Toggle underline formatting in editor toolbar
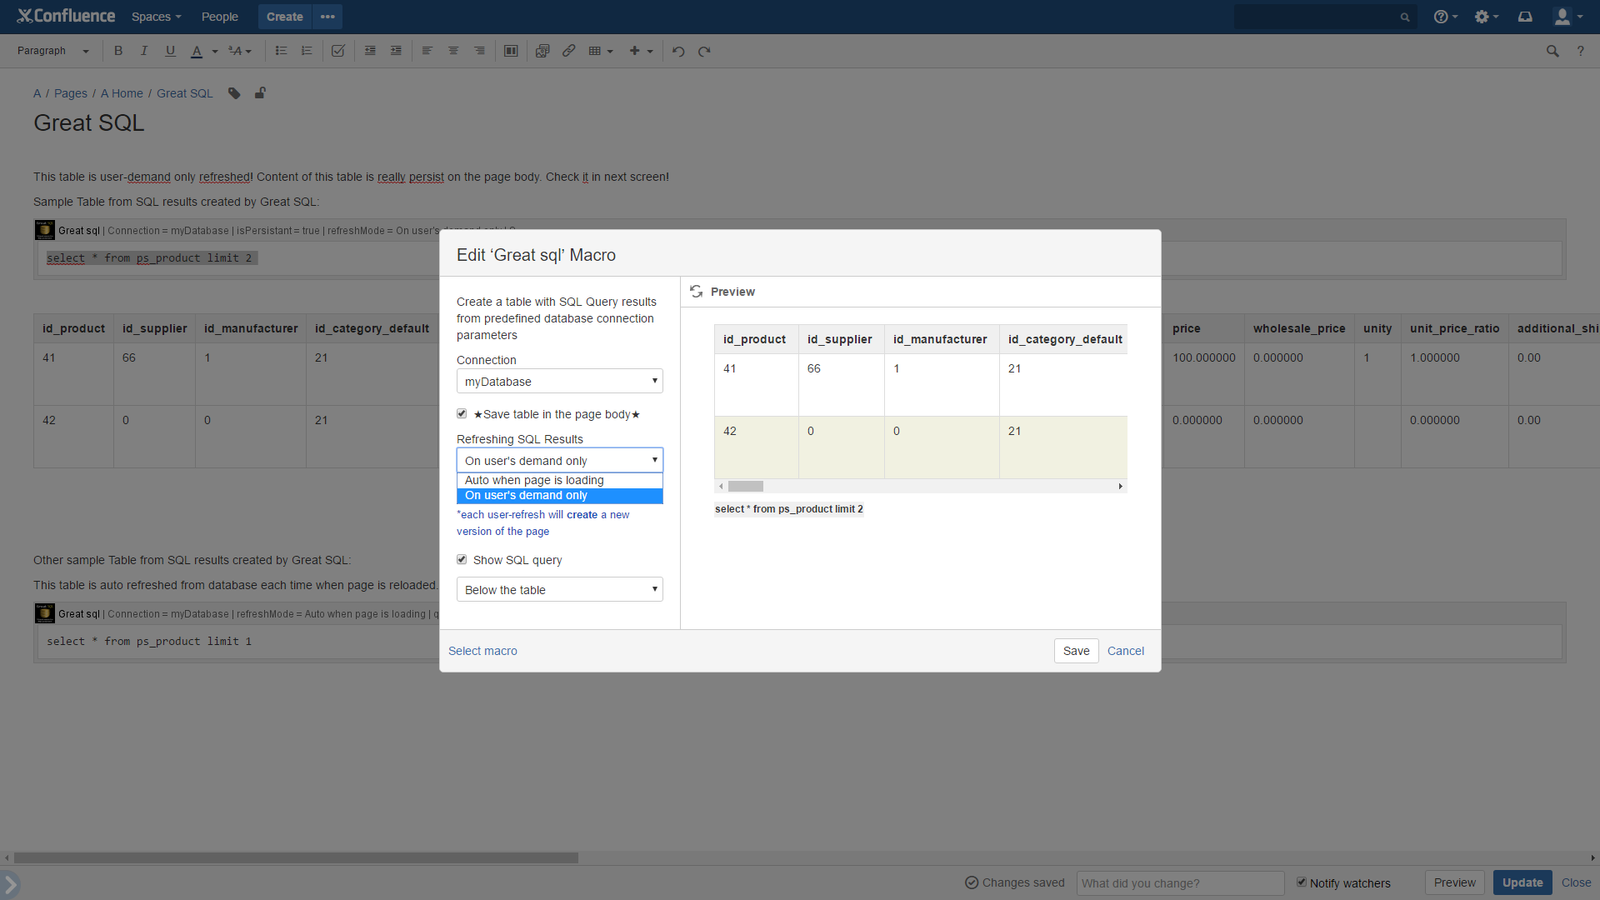 [x=170, y=51]
